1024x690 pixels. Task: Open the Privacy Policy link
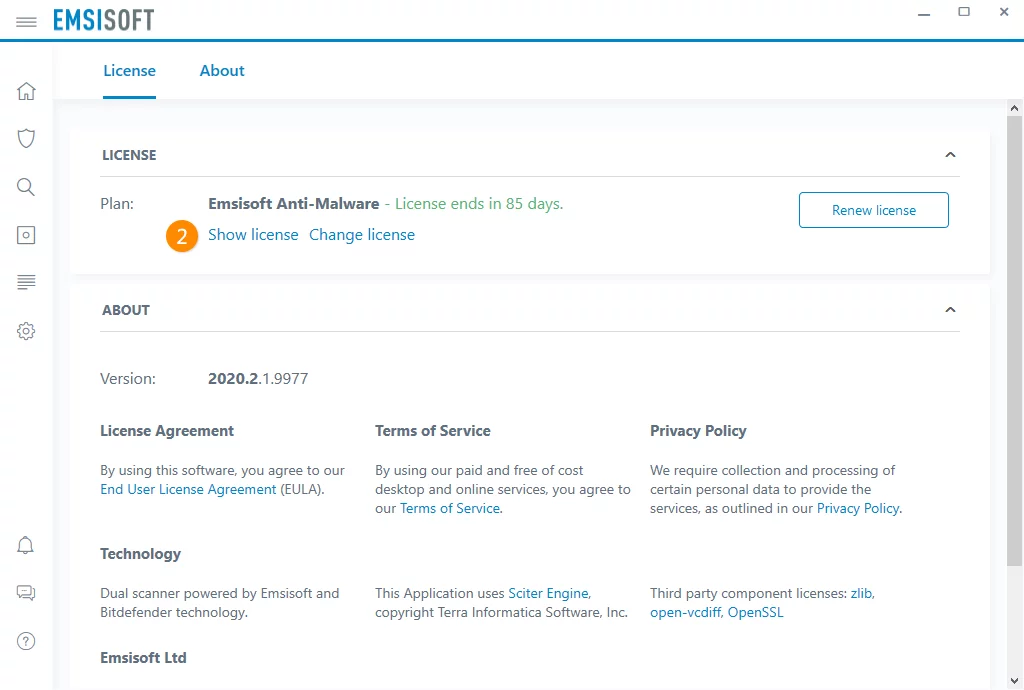(x=858, y=509)
